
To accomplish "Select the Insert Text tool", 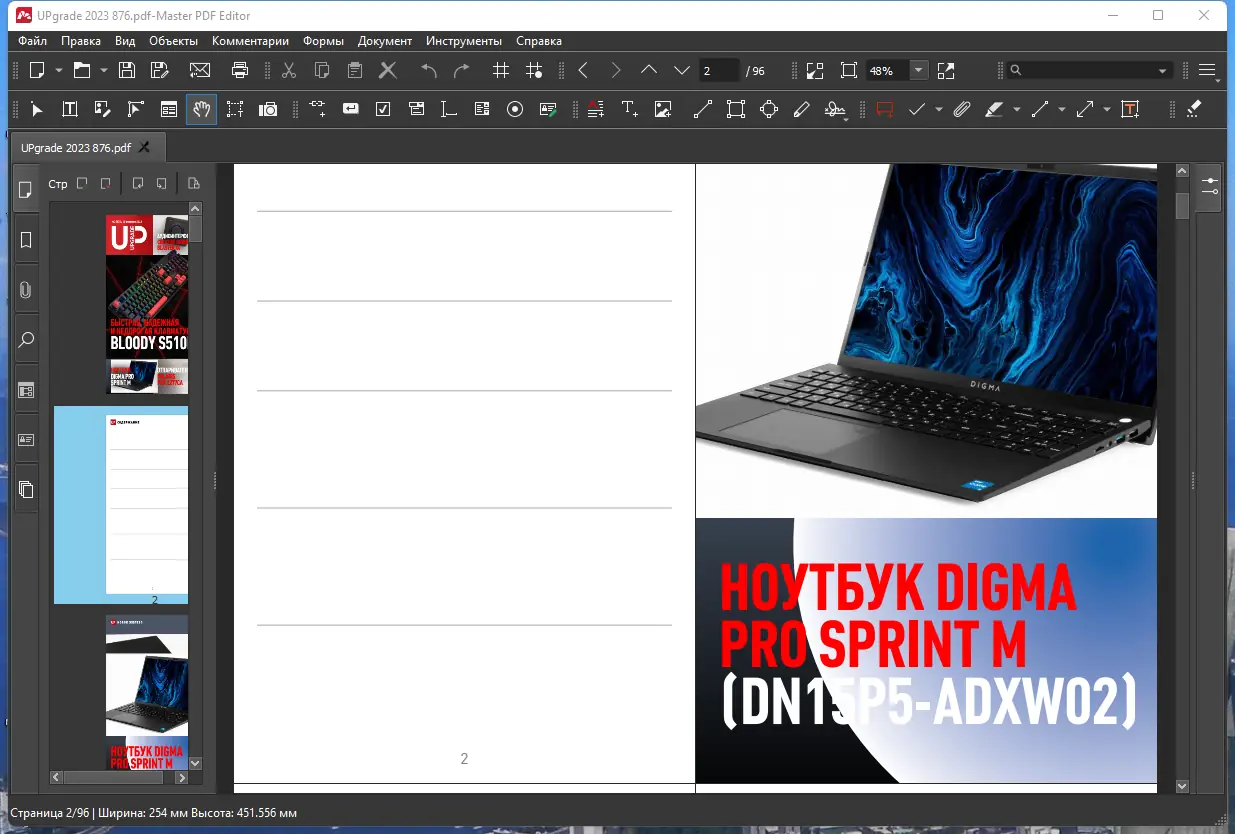I will pos(629,109).
